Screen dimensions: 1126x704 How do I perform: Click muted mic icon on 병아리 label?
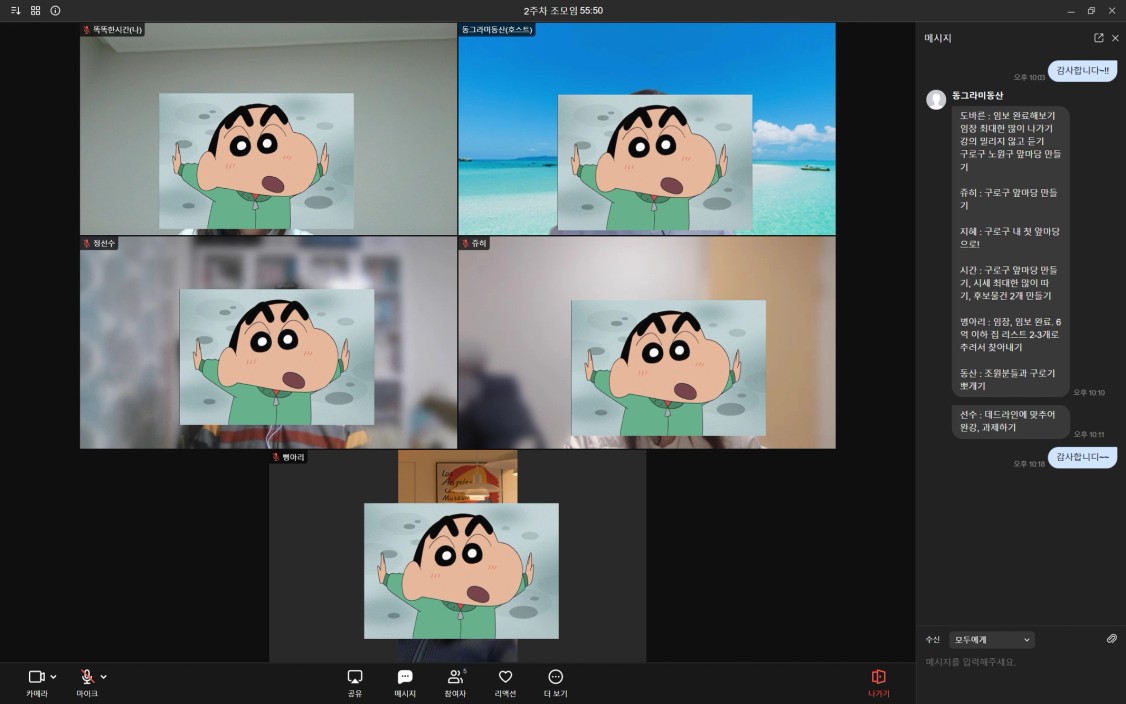(276, 457)
